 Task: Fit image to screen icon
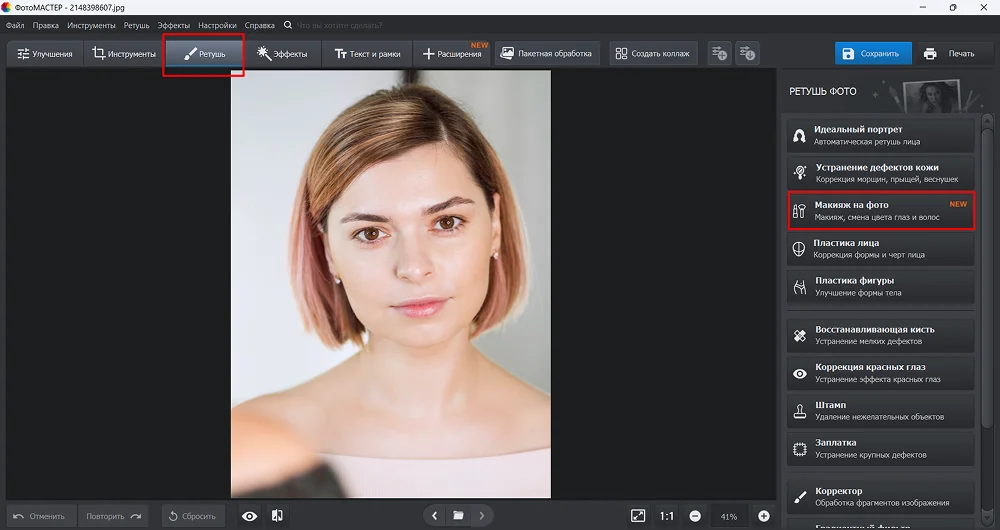click(638, 516)
